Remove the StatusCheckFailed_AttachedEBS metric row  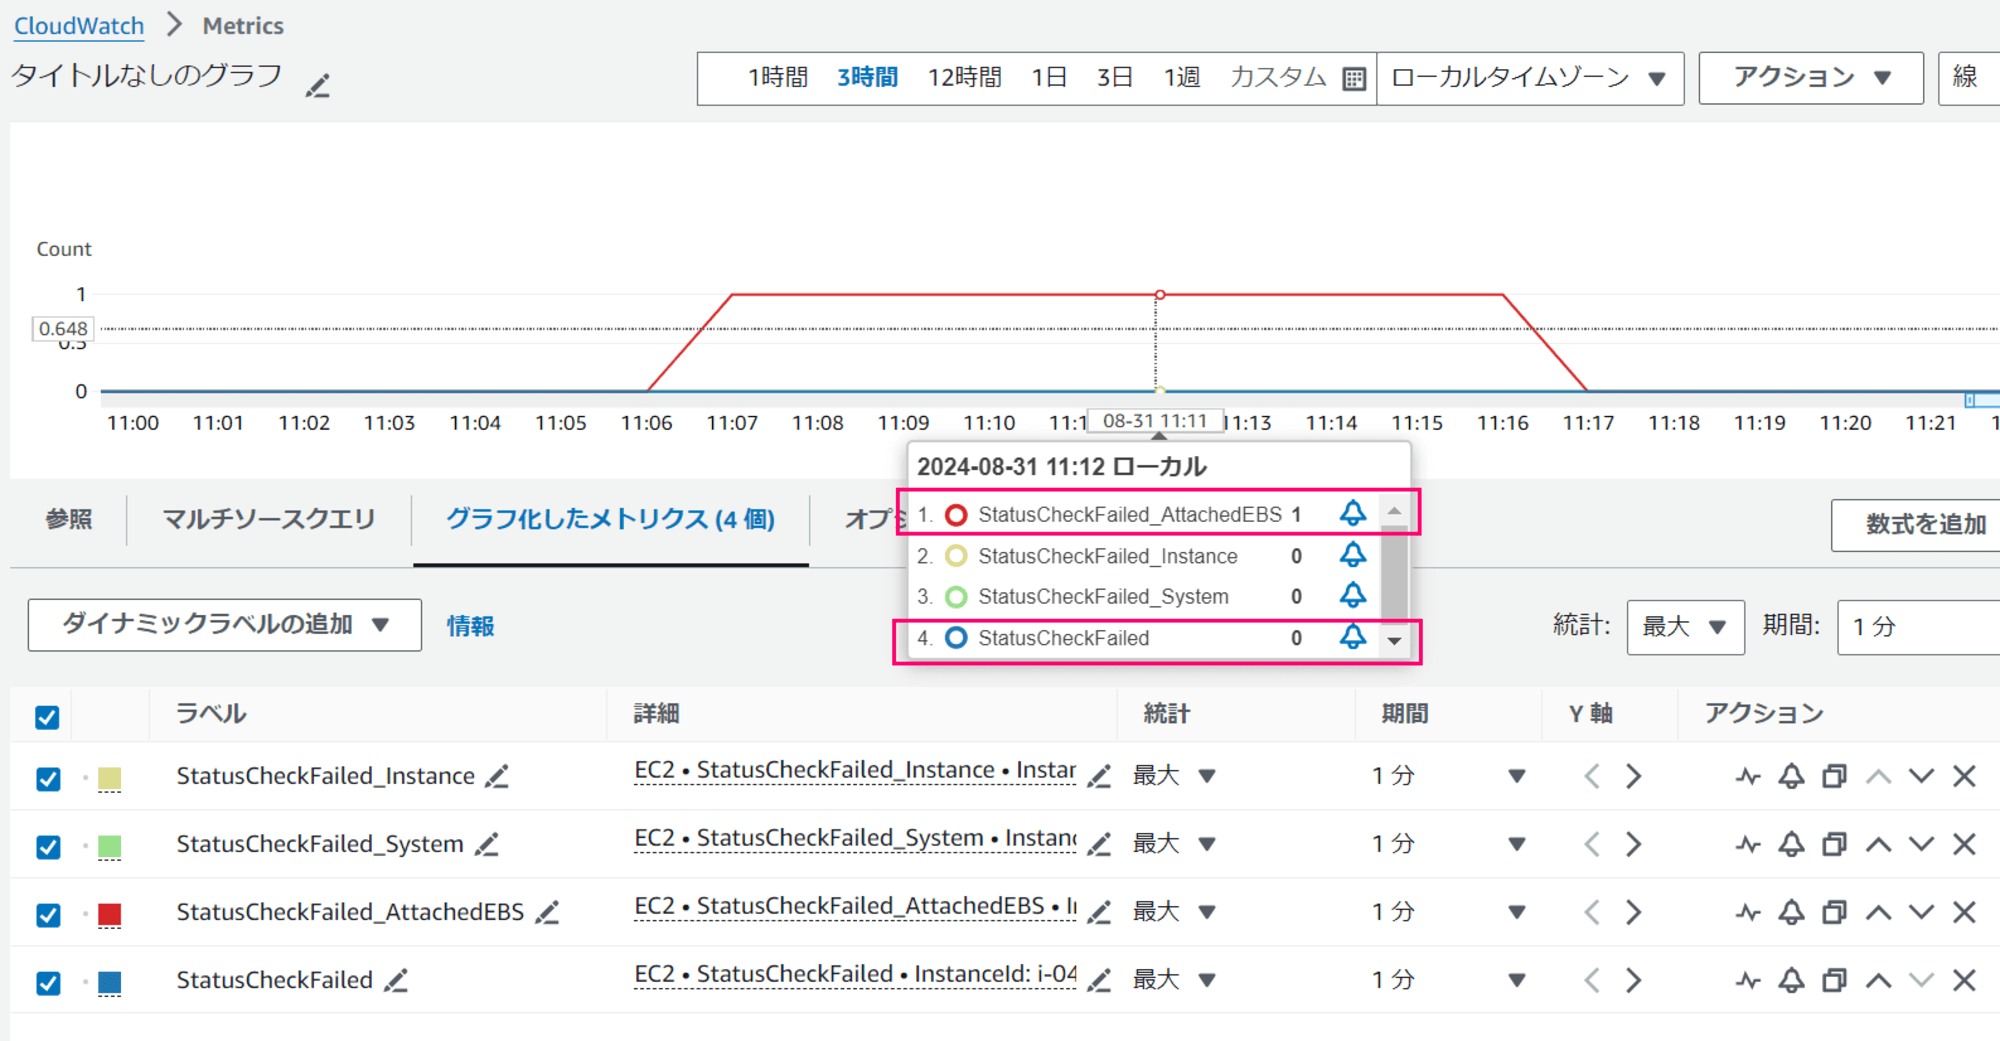coord(1964,912)
